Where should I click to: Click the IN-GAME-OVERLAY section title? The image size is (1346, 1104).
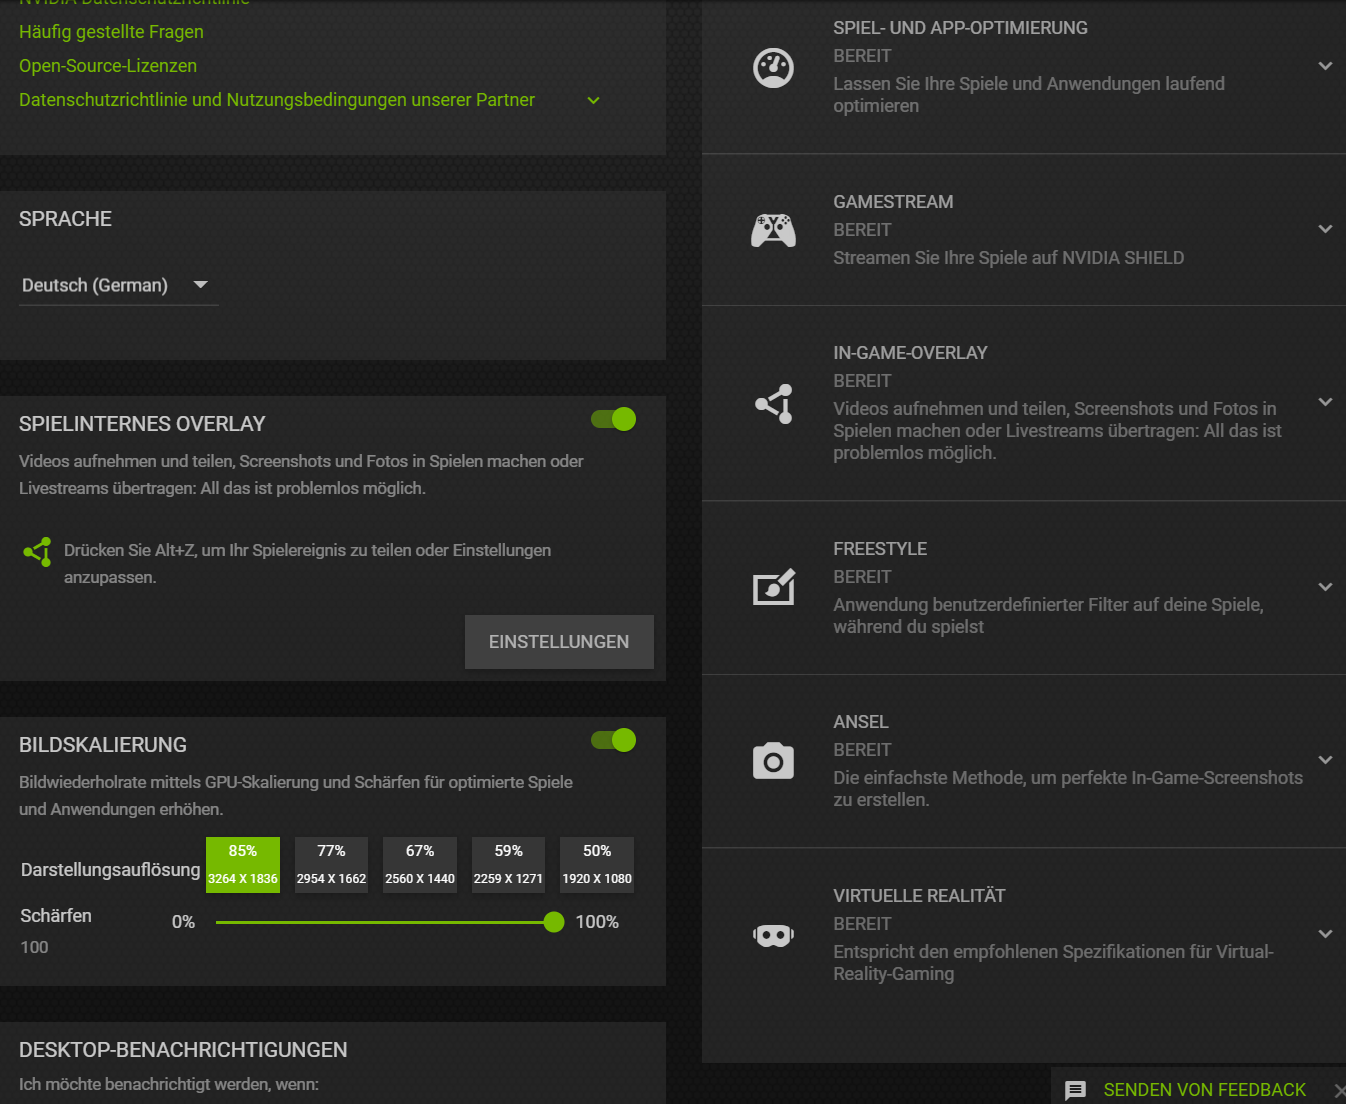coord(910,353)
